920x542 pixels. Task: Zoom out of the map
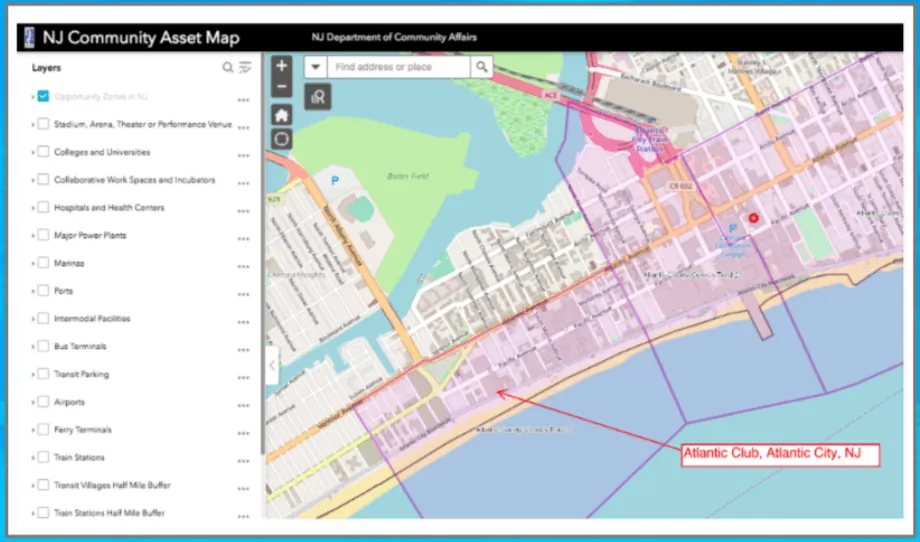282,87
